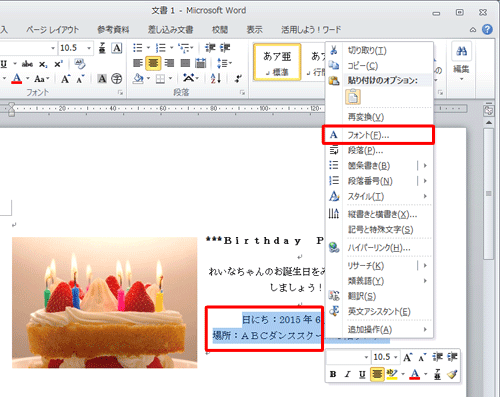Select 段落(P)... in context menu
Image resolution: width=500 pixels, height=397 pixels.
[x=379, y=150]
